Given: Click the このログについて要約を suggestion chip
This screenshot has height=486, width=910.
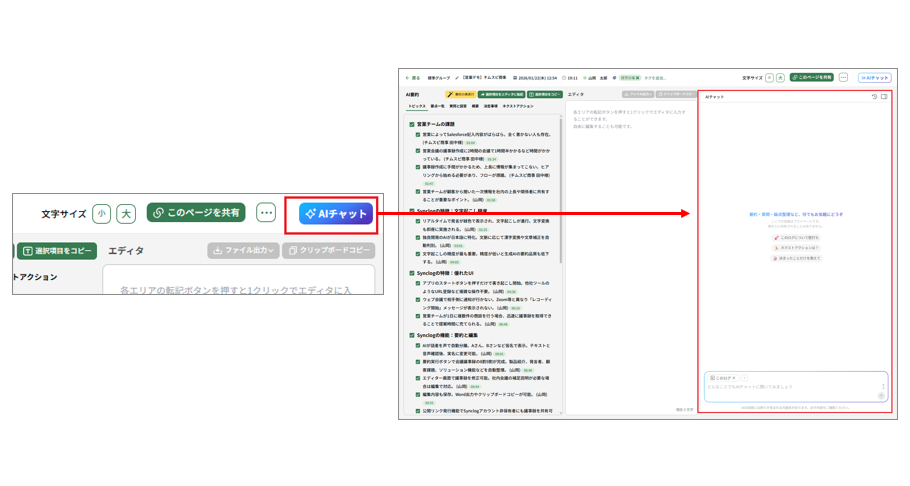Looking at the screenshot, I should (x=796, y=237).
